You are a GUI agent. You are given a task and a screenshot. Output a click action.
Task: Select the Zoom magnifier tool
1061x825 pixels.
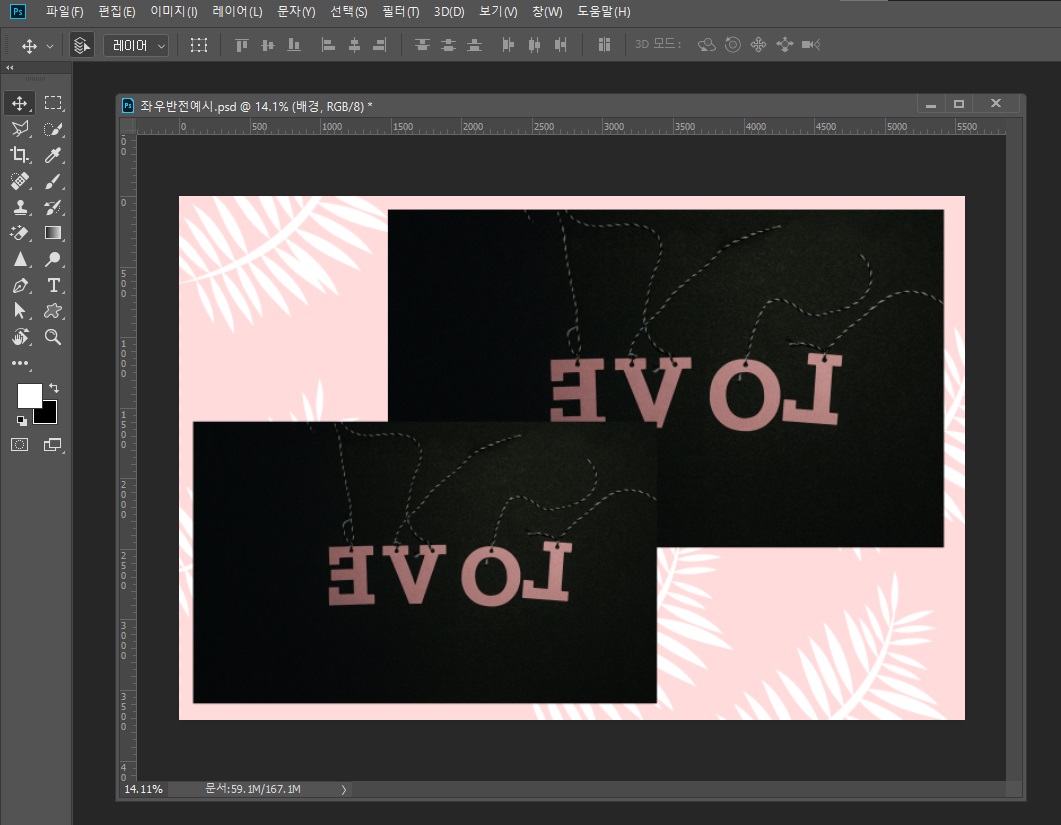coord(53,337)
